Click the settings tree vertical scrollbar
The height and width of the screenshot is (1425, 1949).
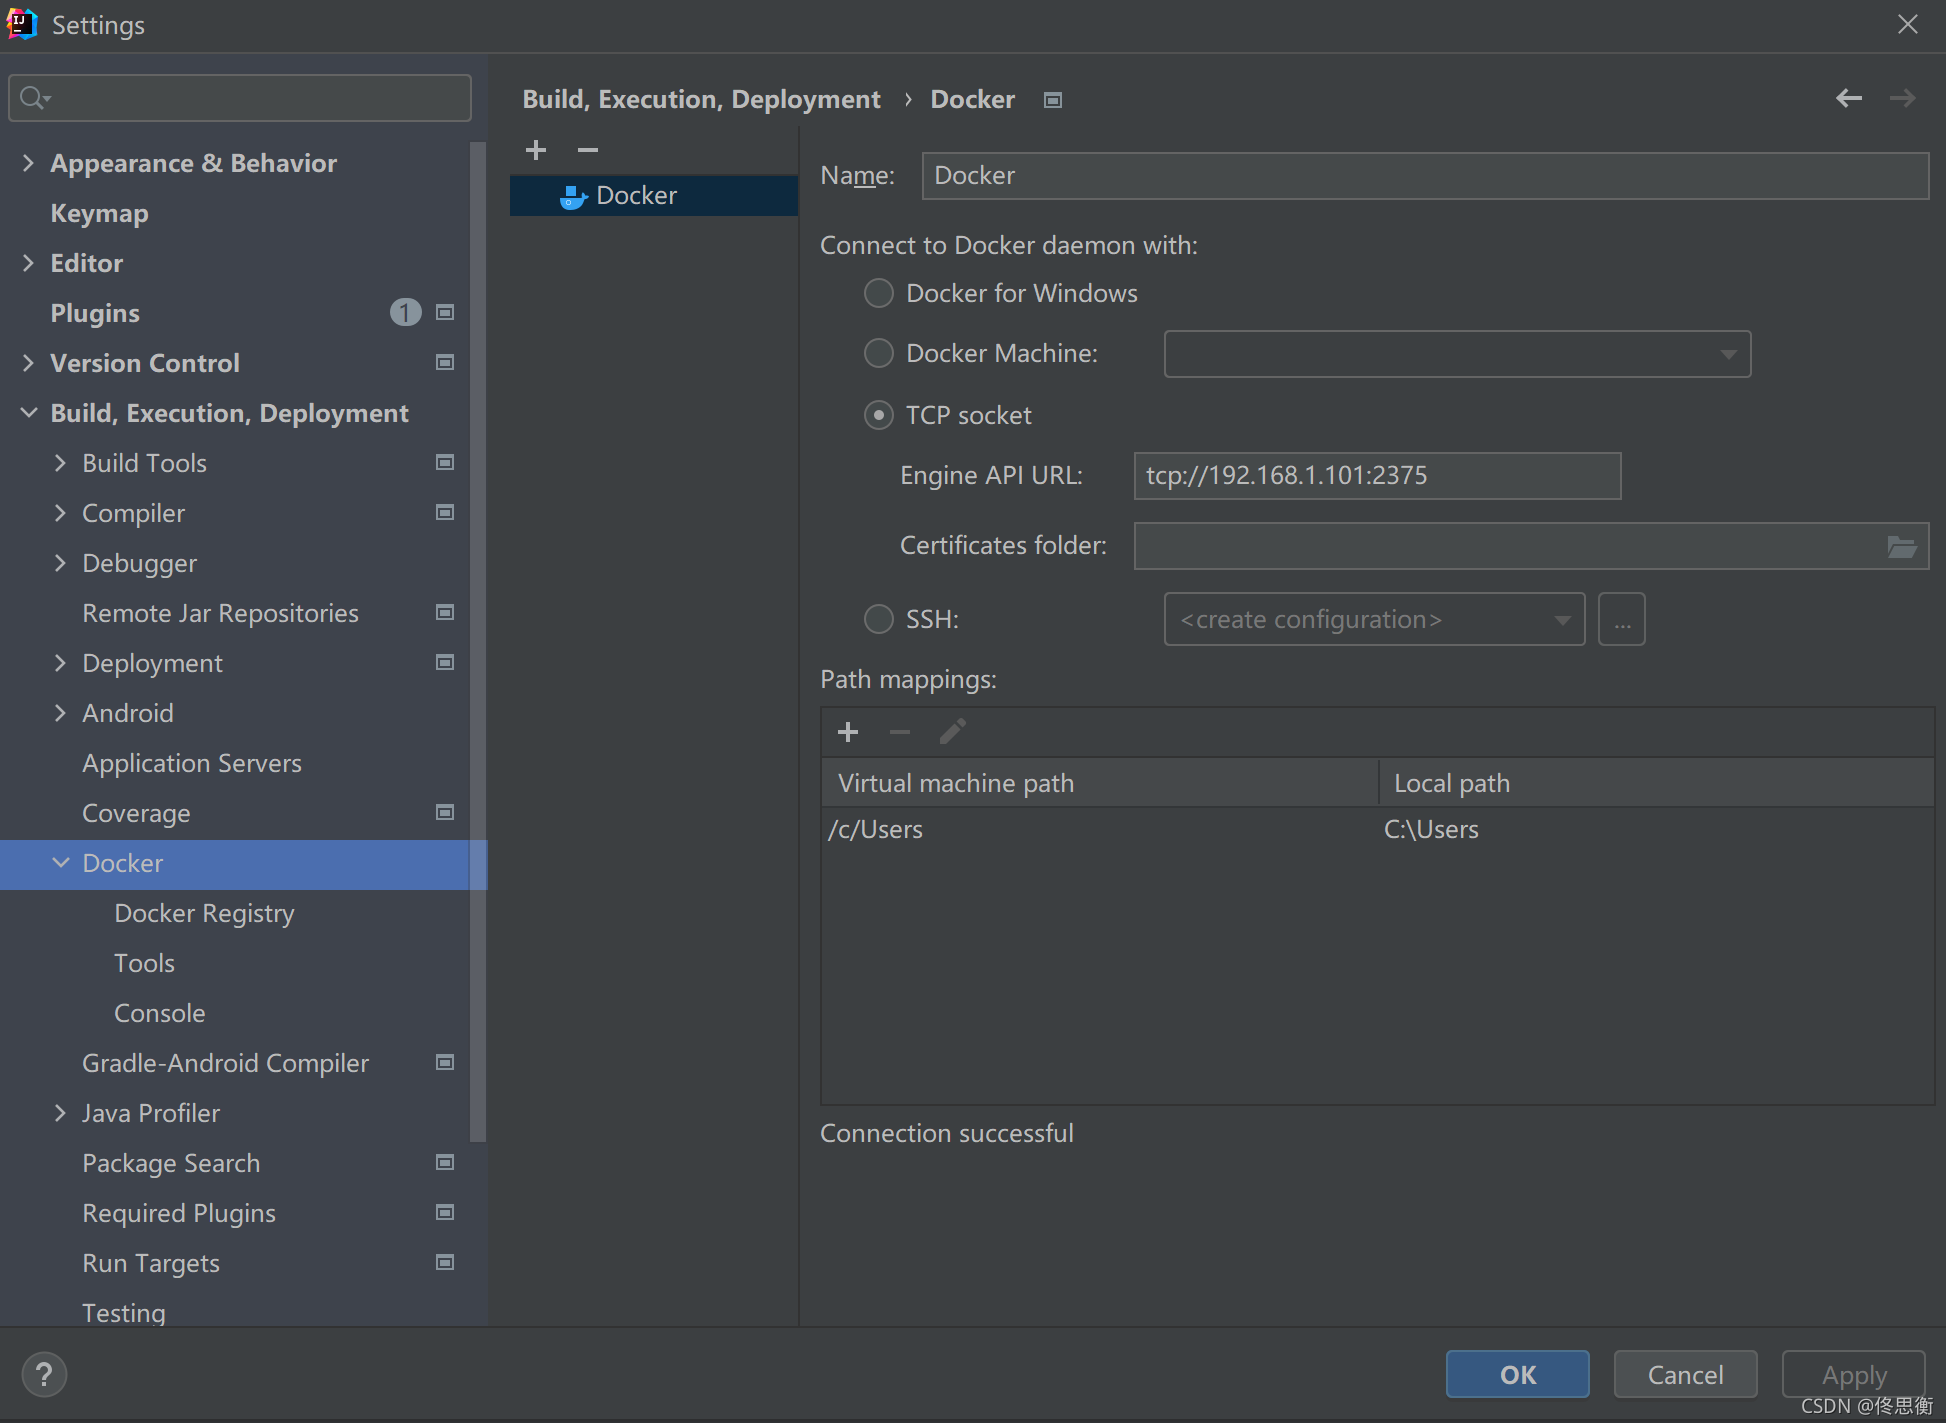coord(477,640)
